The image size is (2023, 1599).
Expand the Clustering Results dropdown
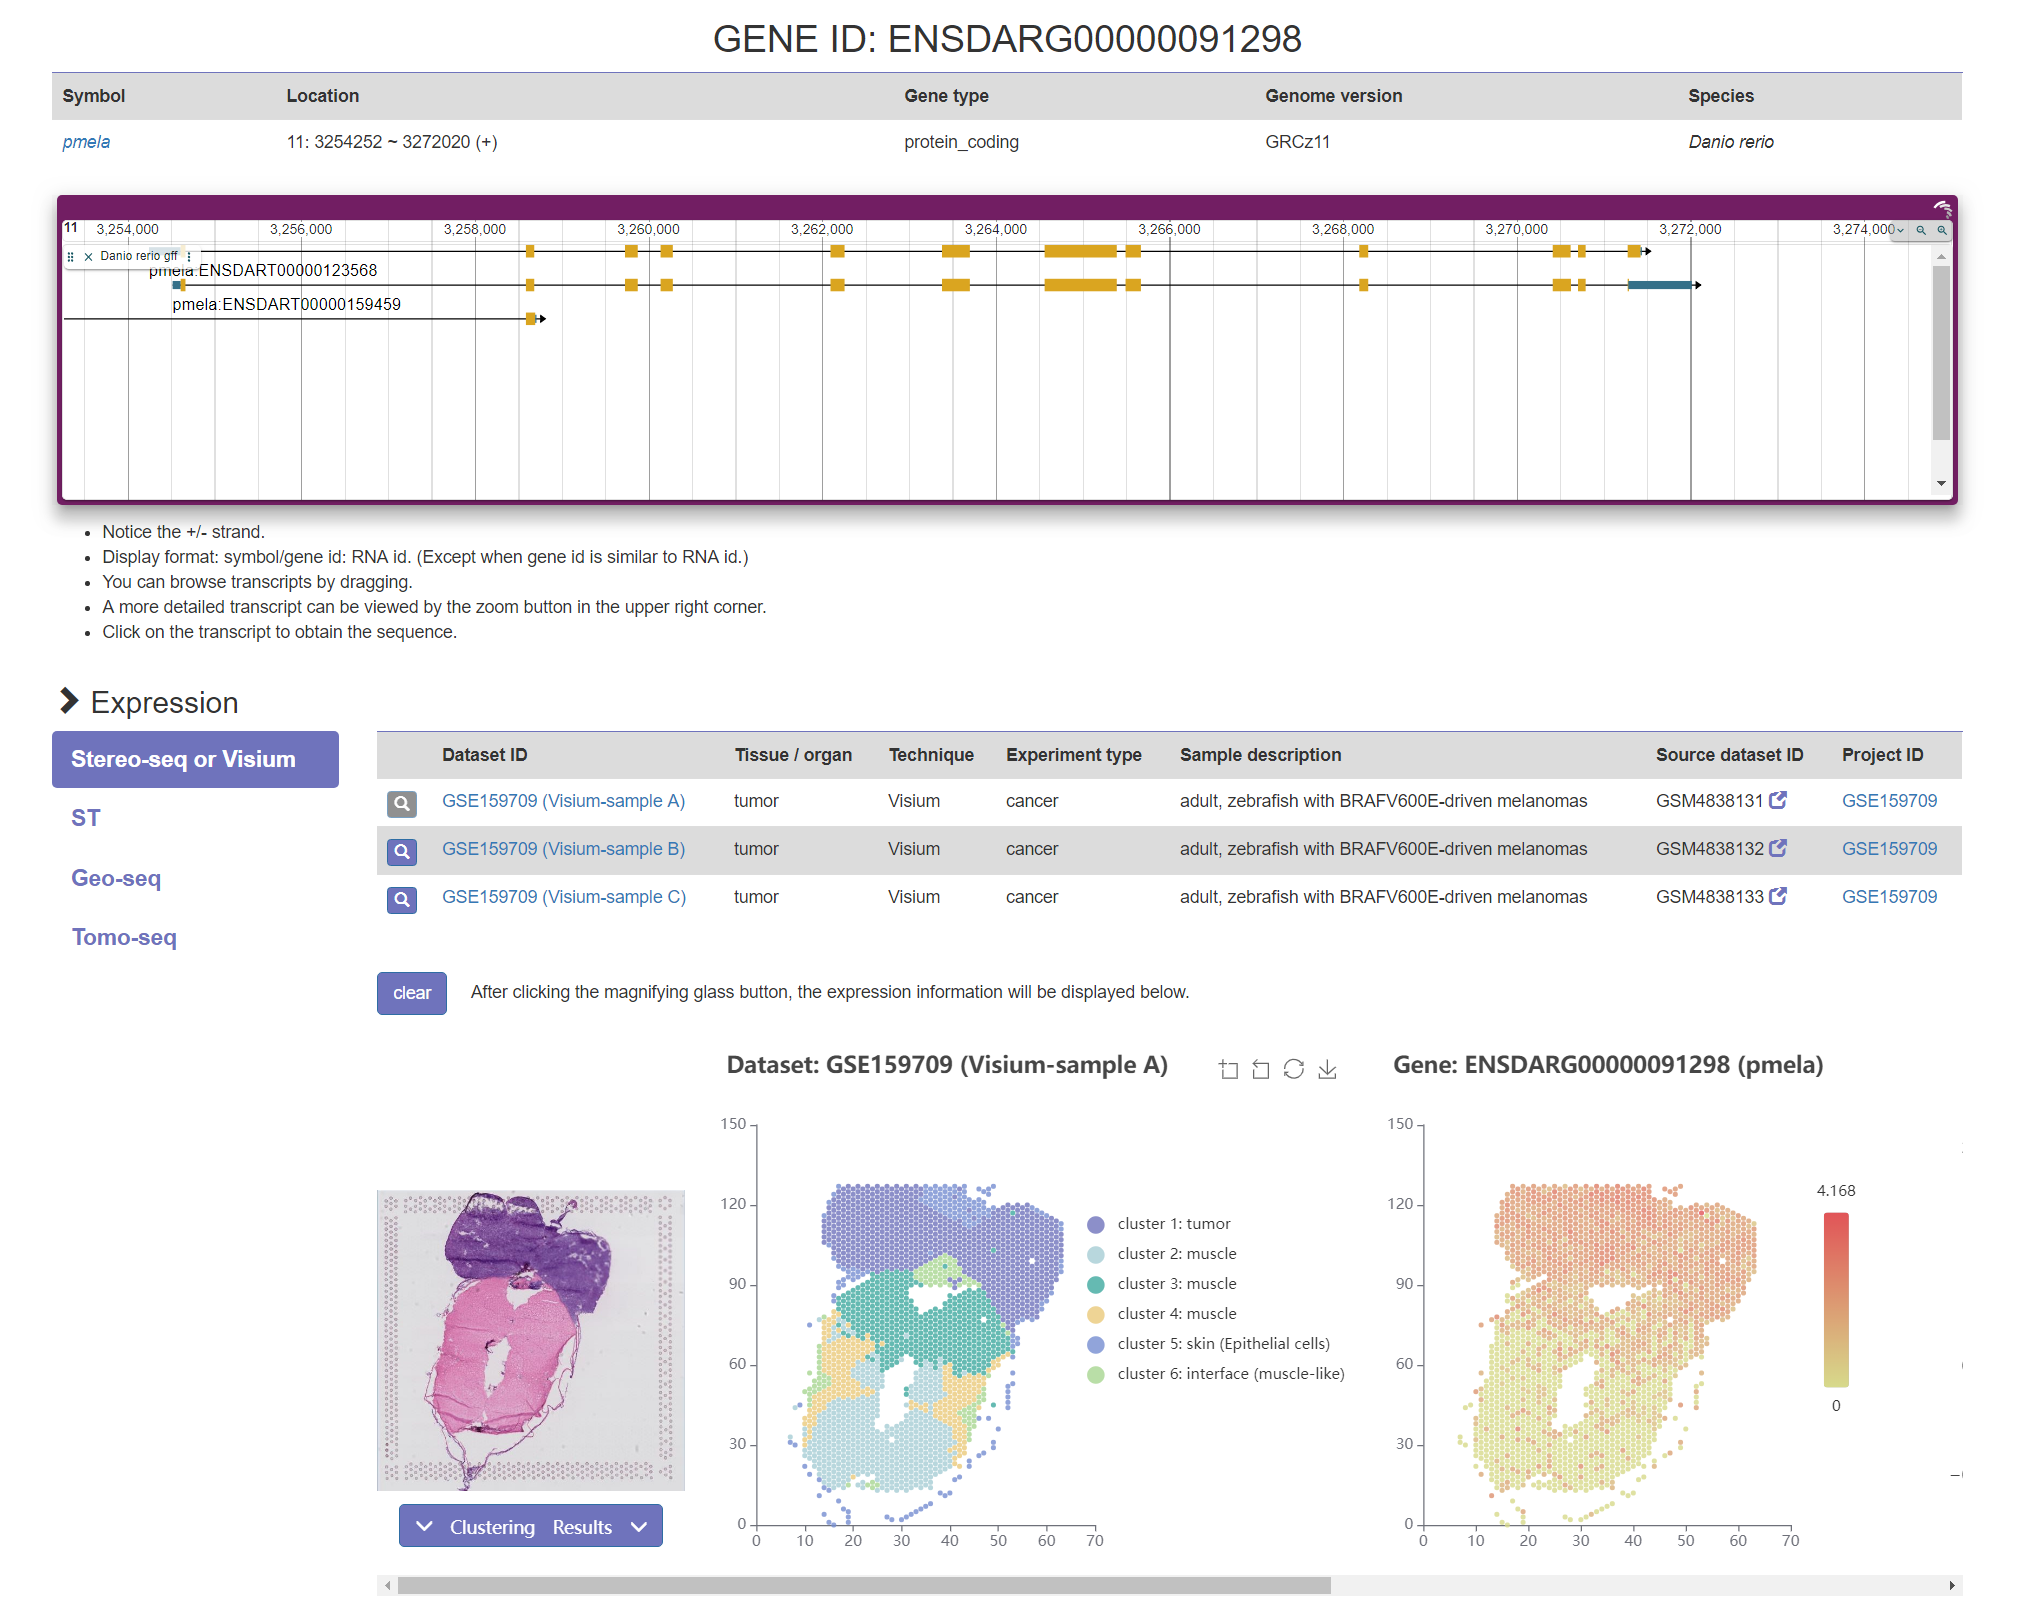pyautogui.click(x=530, y=1527)
